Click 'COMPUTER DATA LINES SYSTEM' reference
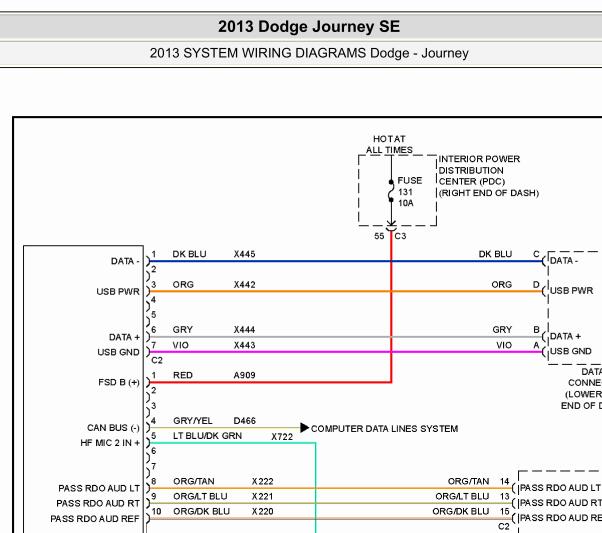The height and width of the screenshot is (533, 602). tap(384, 429)
